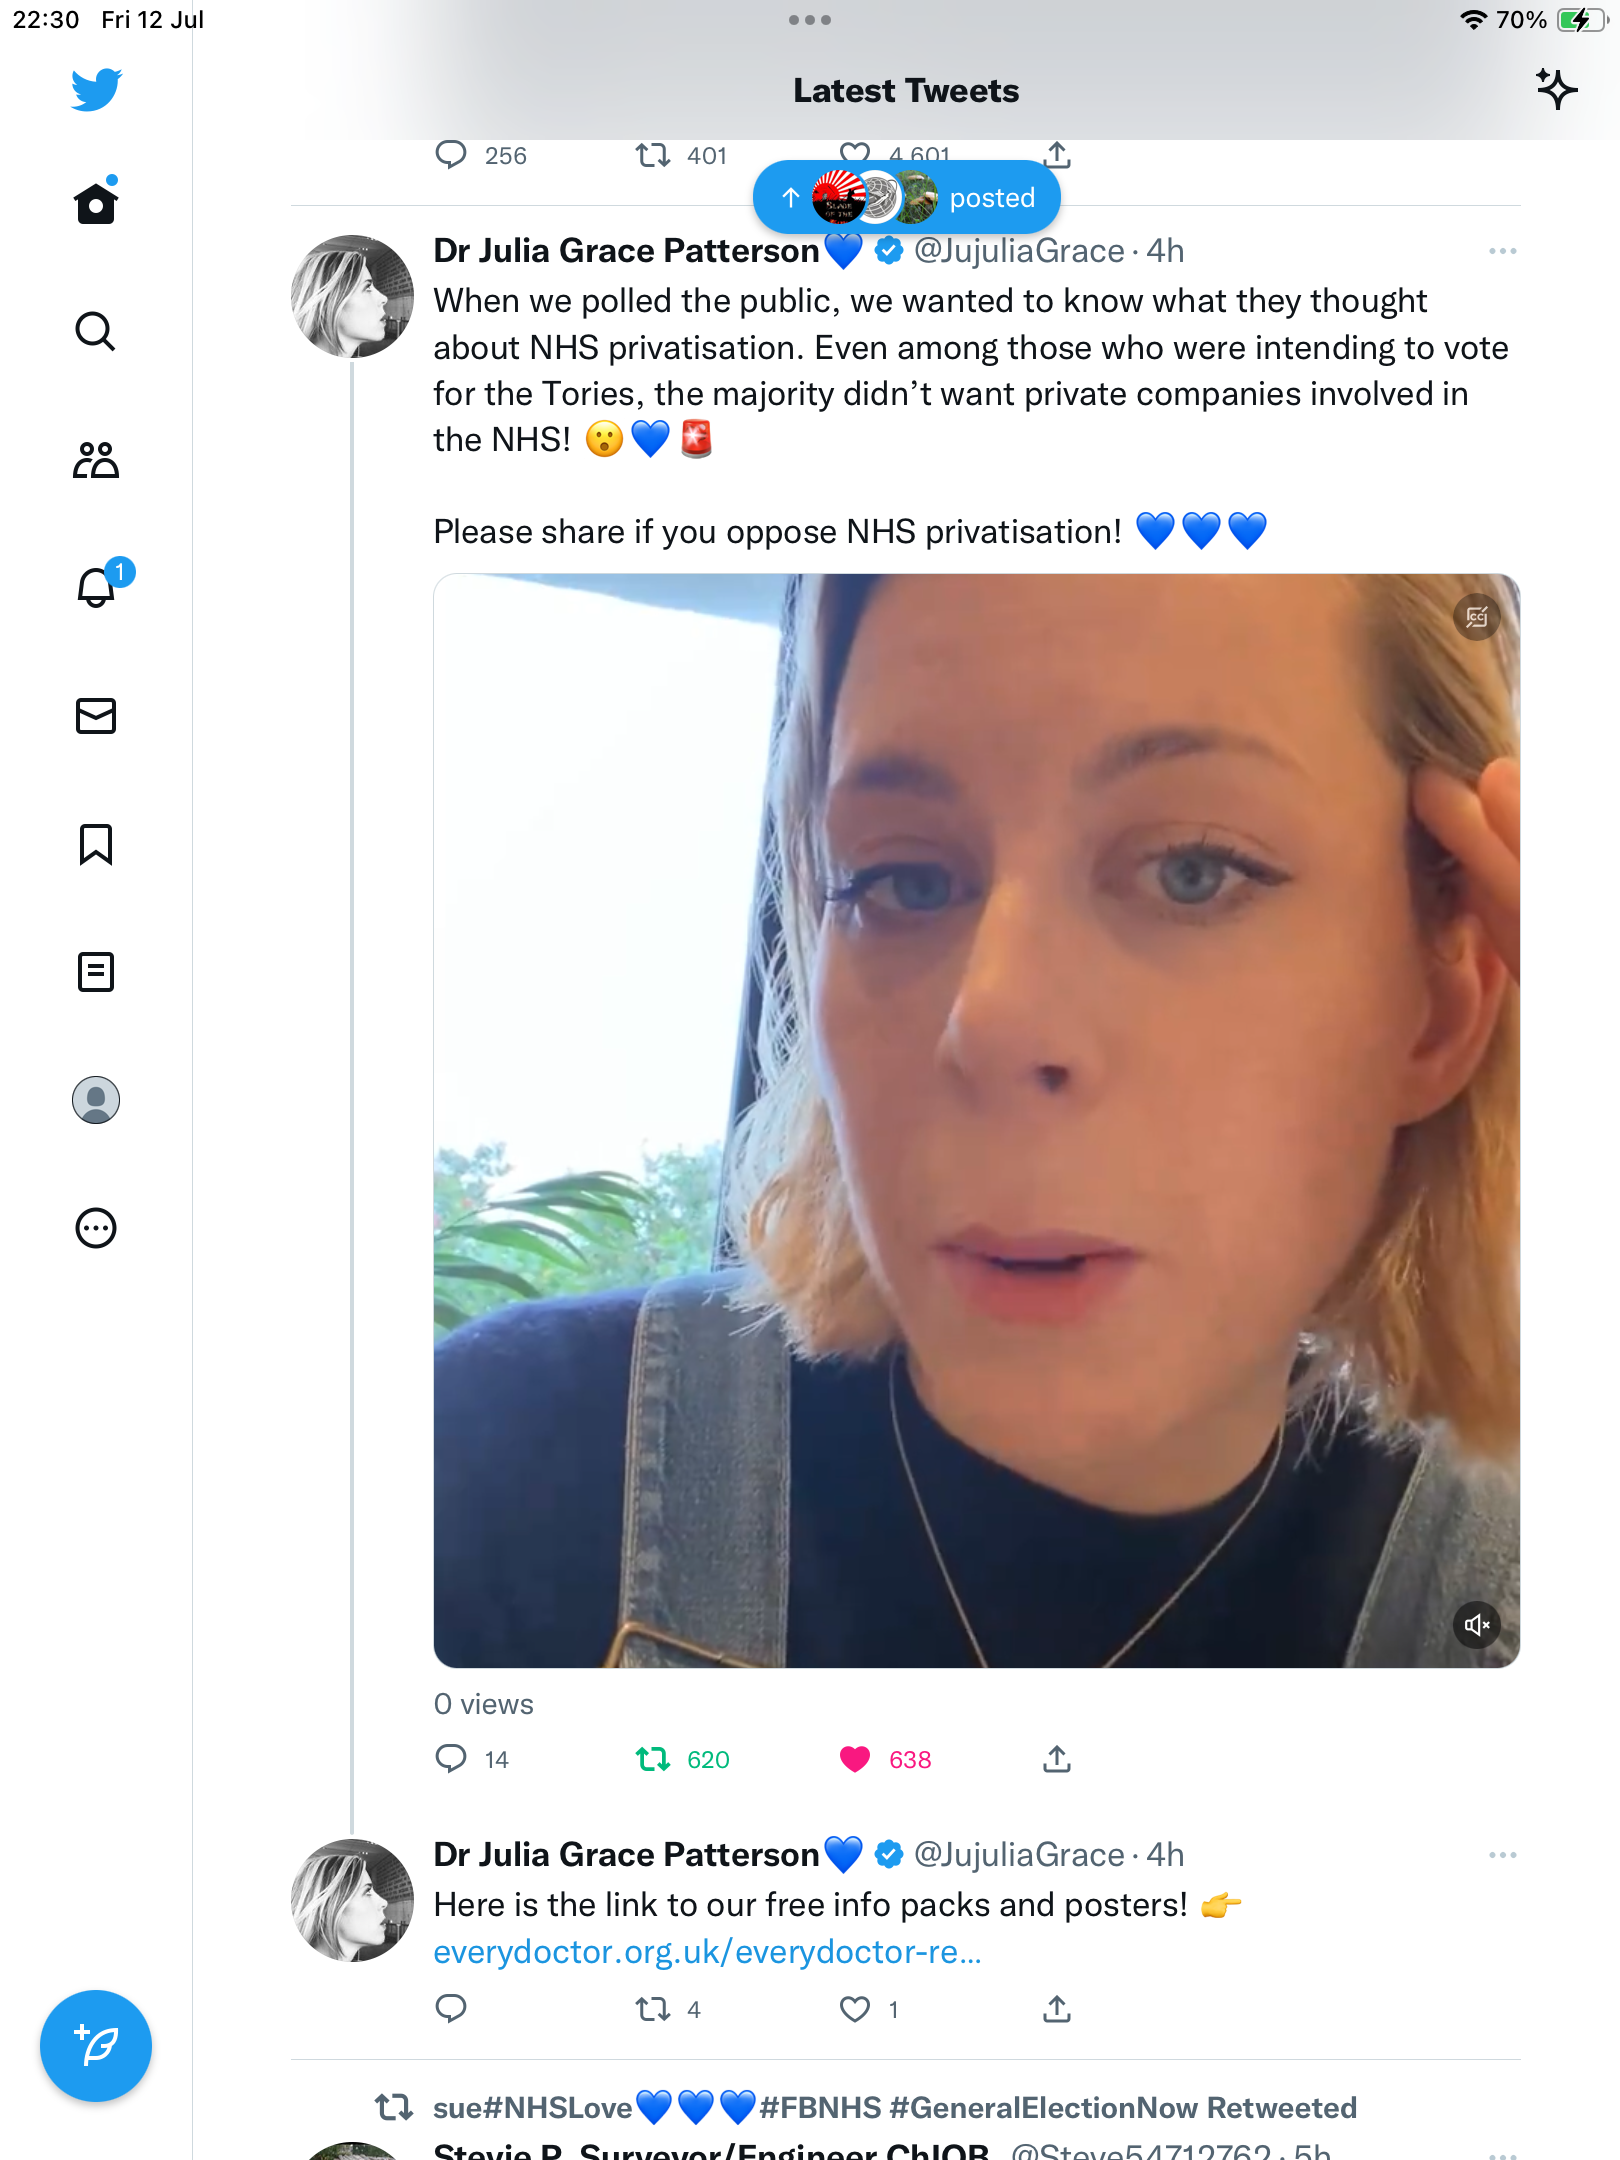The height and width of the screenshot is (2160, 1620).
Task: Play the video in the polling tweet
Action: pyautogui.click(x=976, y=1120)
